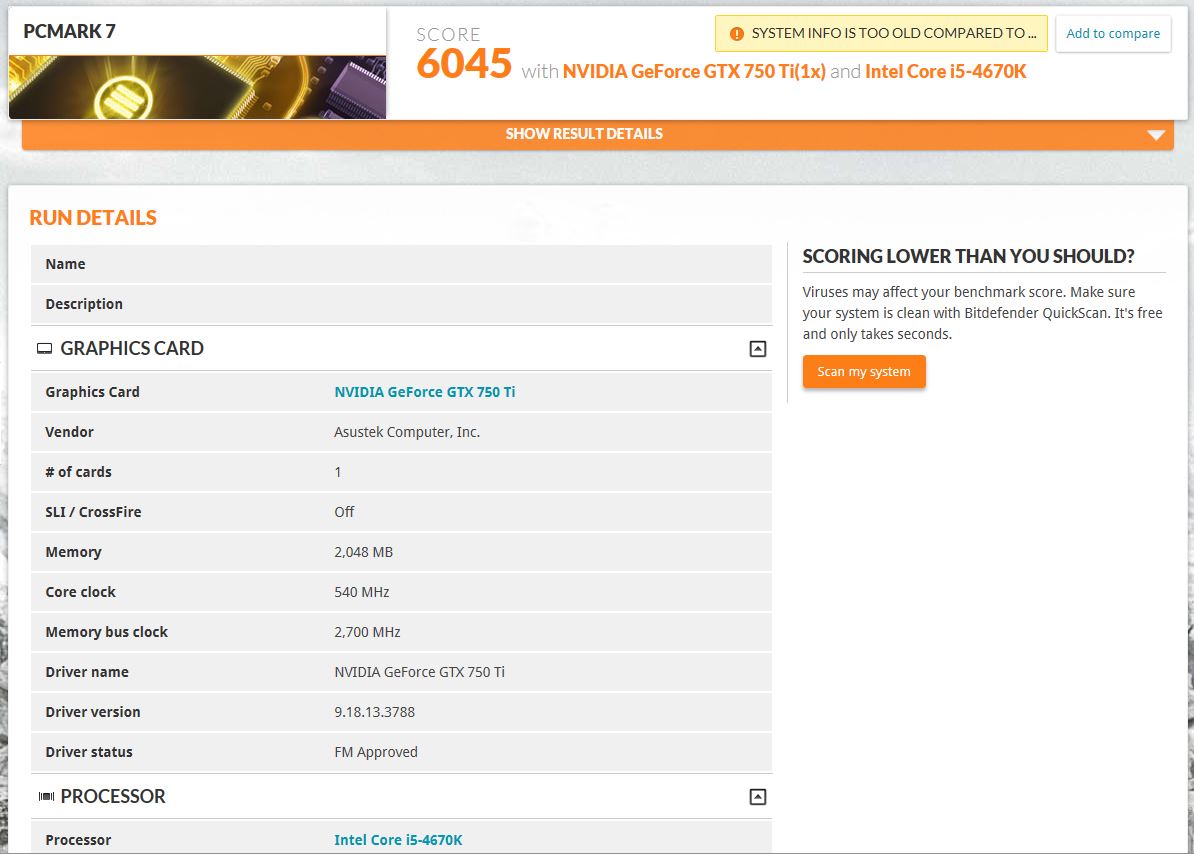Click the # of cards value 1
This screenshot has height=854, width=1194.
point(338,472)
